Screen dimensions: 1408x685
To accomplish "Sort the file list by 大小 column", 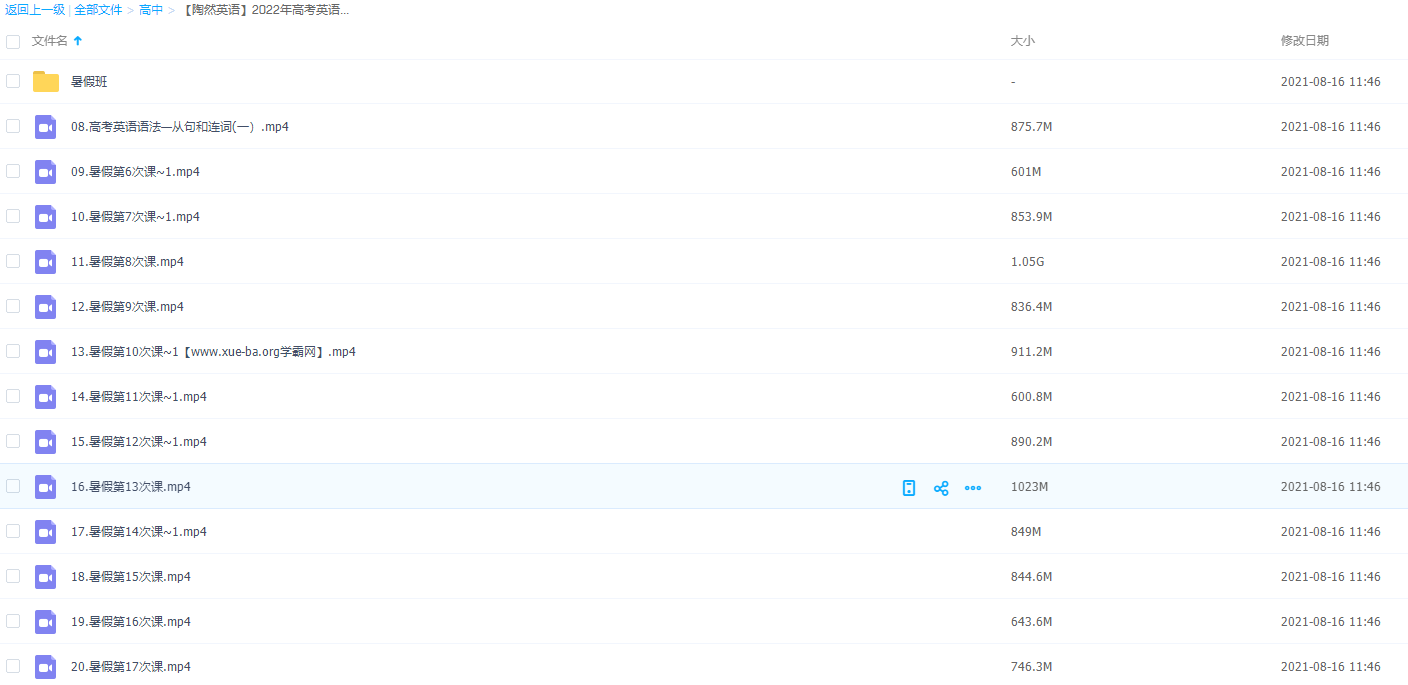I will pos(1022,41).
